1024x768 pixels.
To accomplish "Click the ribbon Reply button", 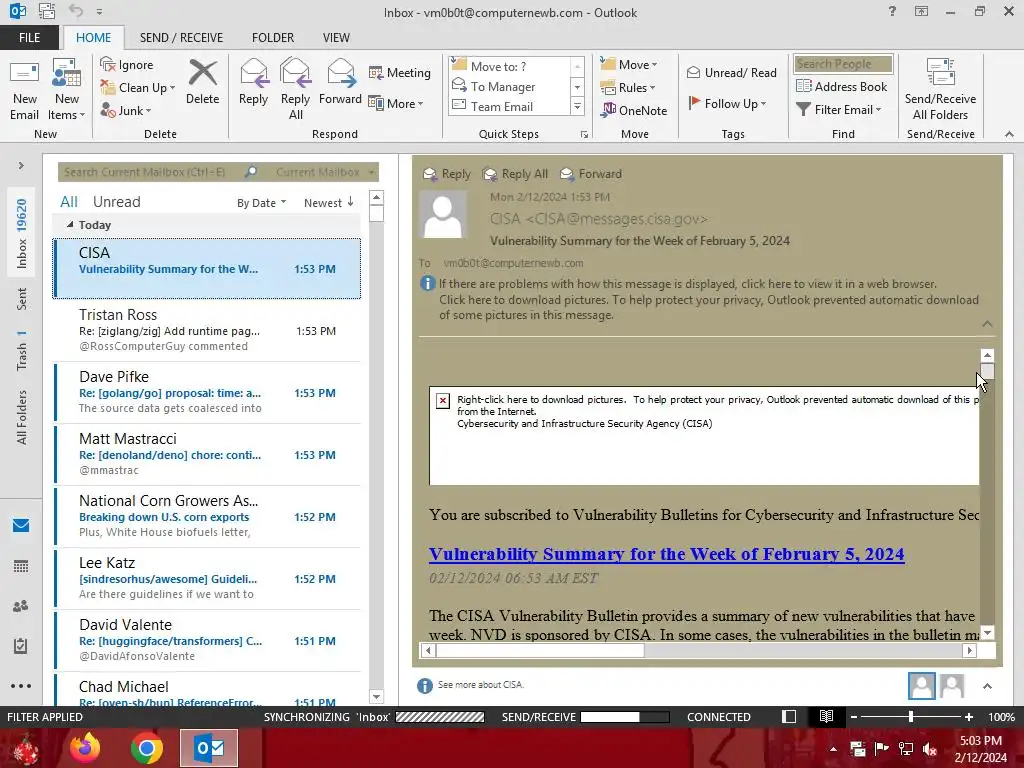I will point(253,84).
